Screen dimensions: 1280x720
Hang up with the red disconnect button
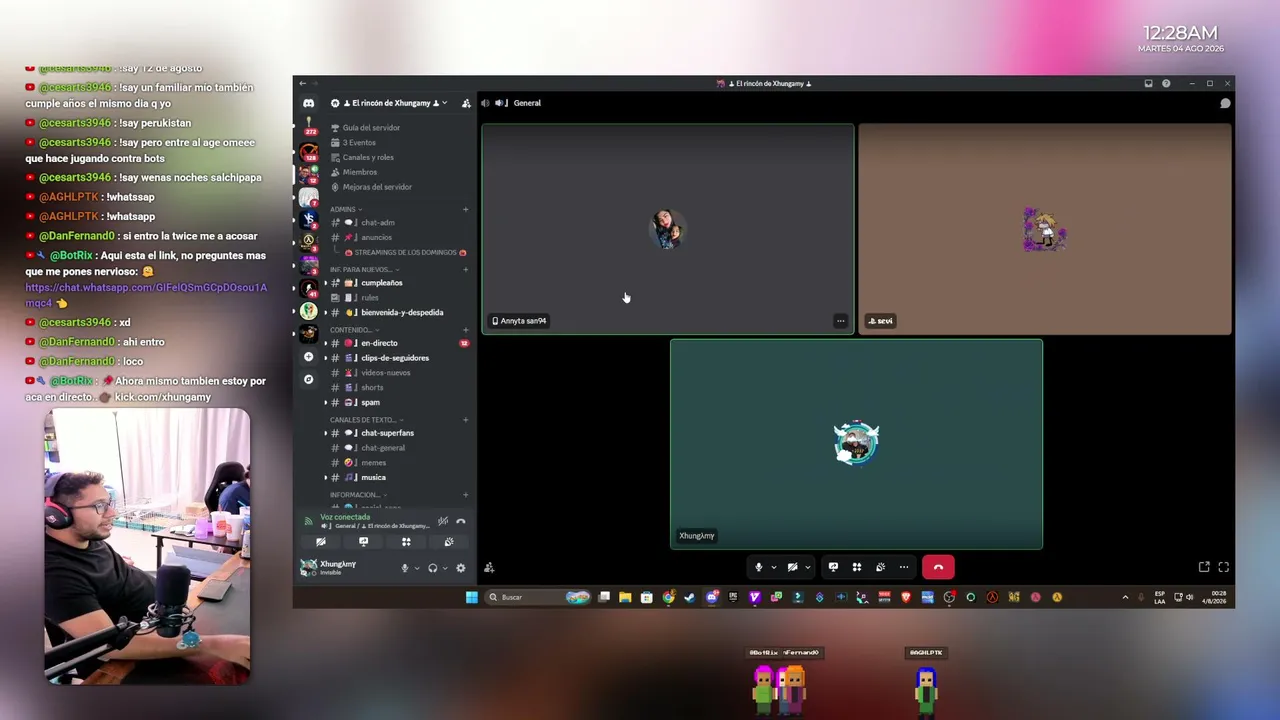tap(938, 567)
